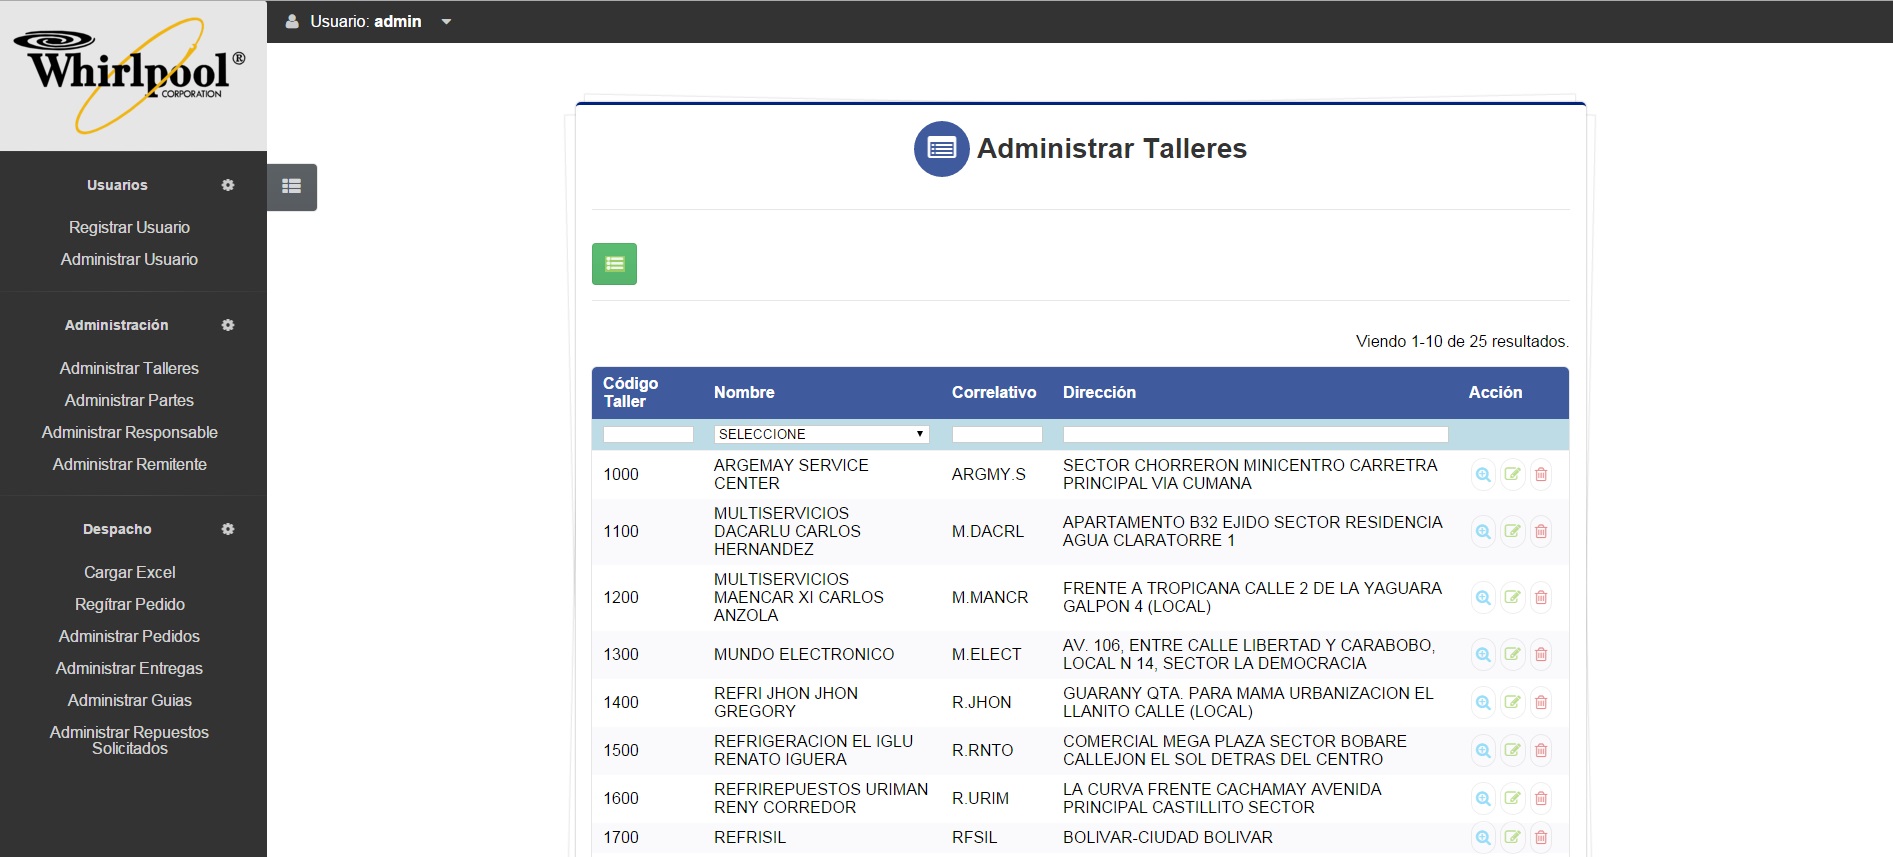1893x857 pixels.
Task: Edit taller 1000 ARGEMAY SERVICE CENTER
Action: click(1512, 474)
